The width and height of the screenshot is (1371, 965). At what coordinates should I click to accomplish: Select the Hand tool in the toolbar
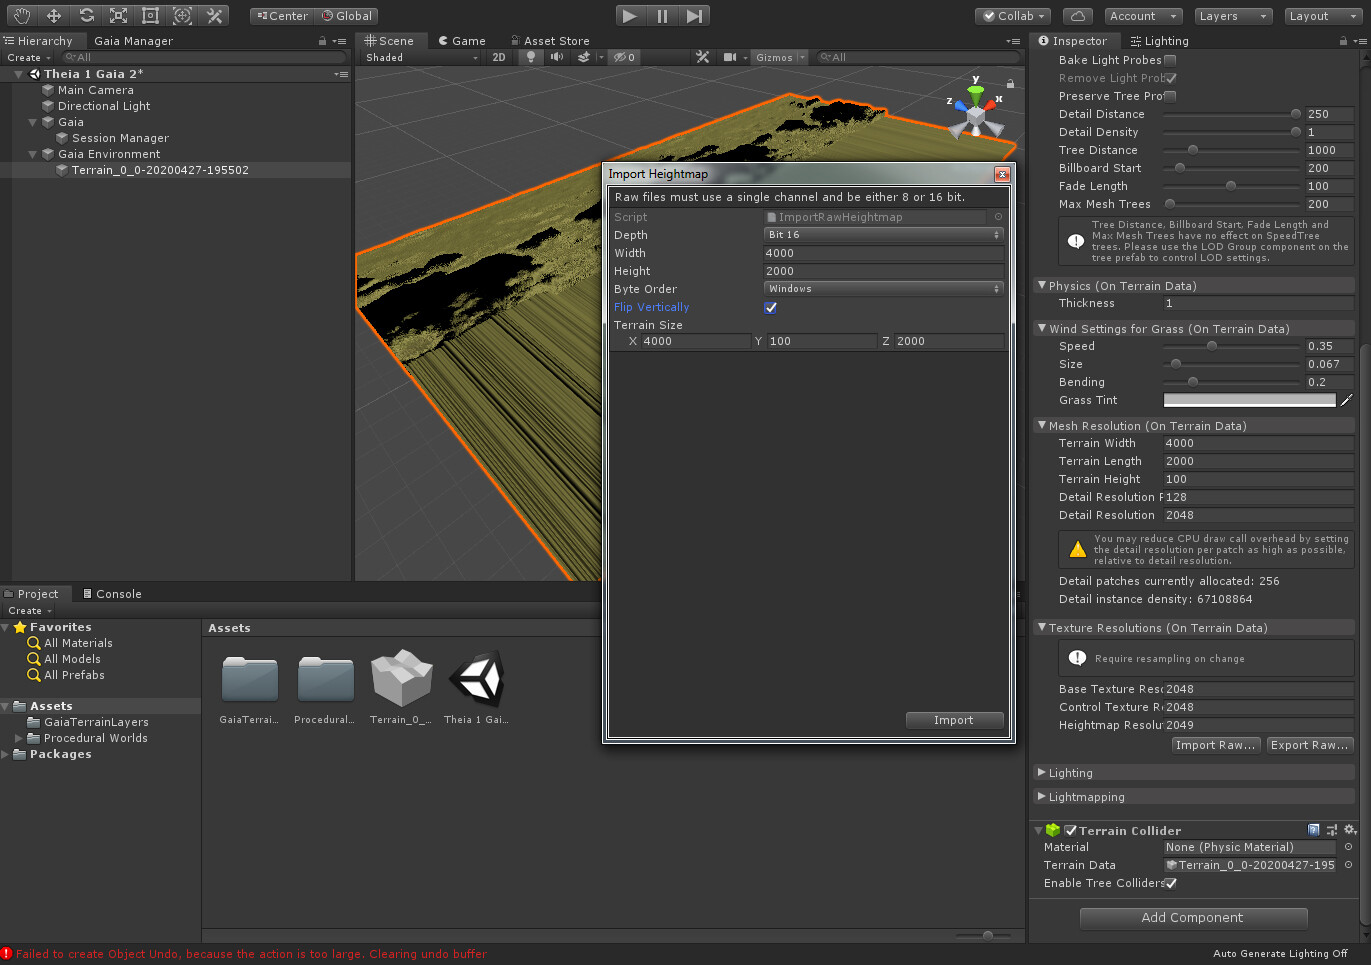[x=22, y=15]
